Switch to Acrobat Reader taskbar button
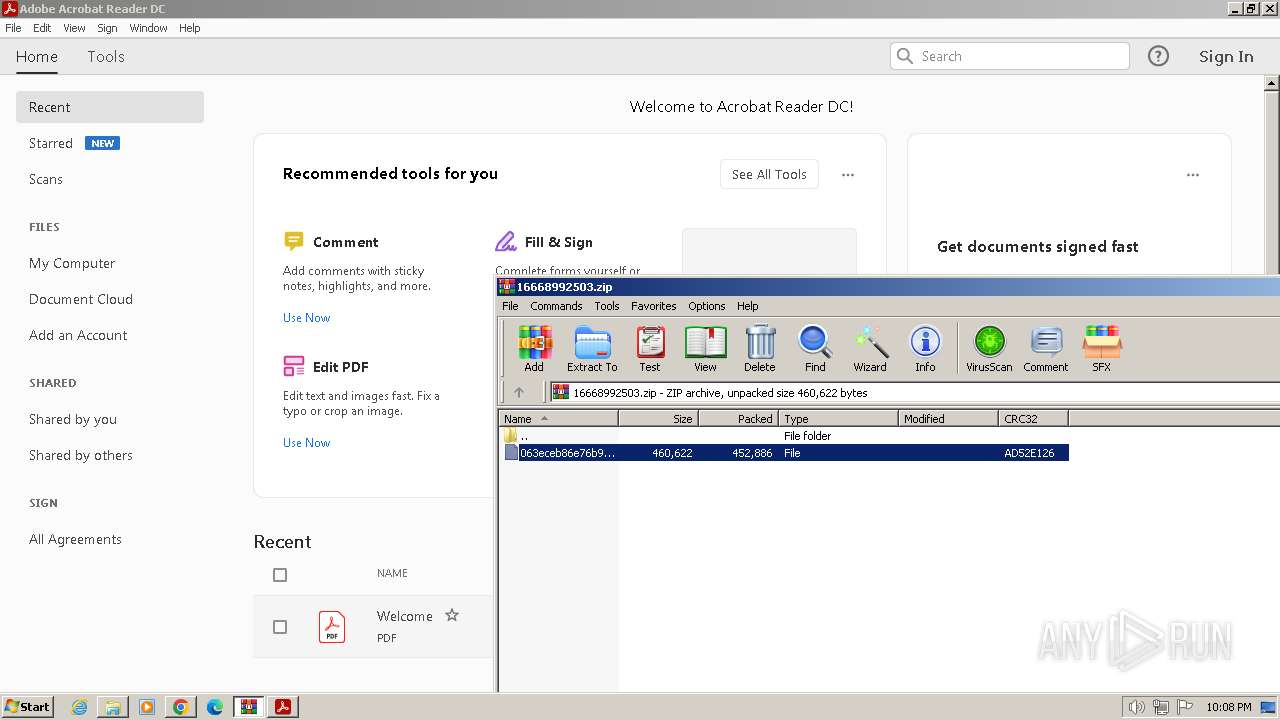 [283, 707]
